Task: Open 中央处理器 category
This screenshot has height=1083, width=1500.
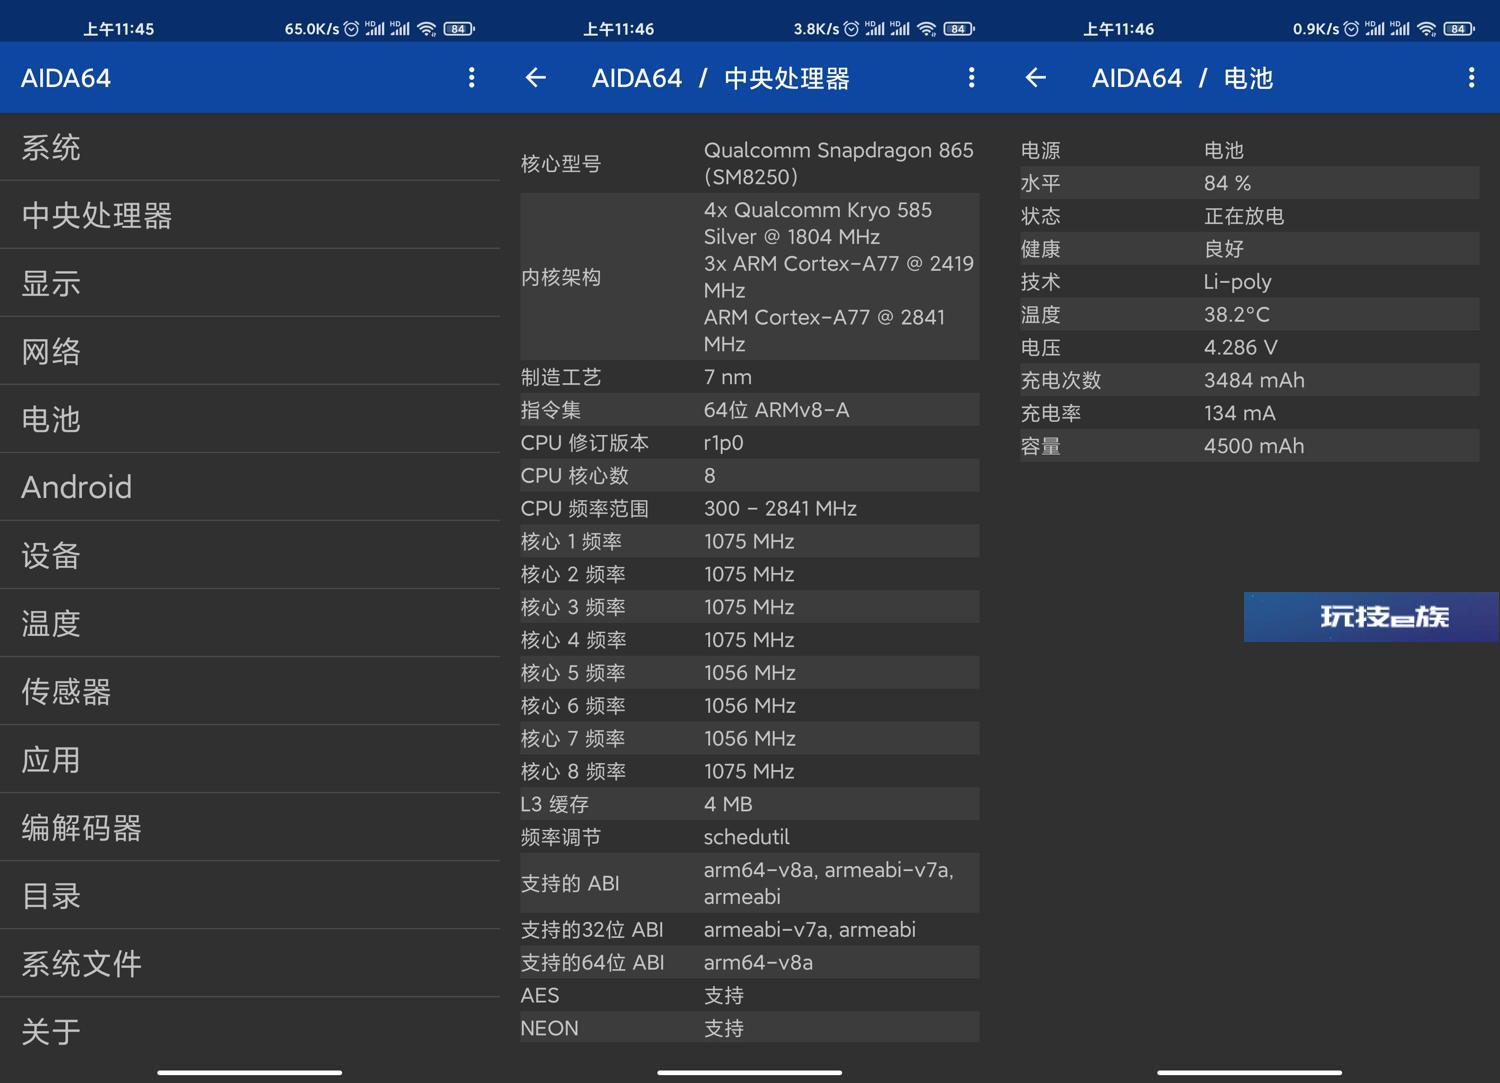Action: (x=250, y=216)
